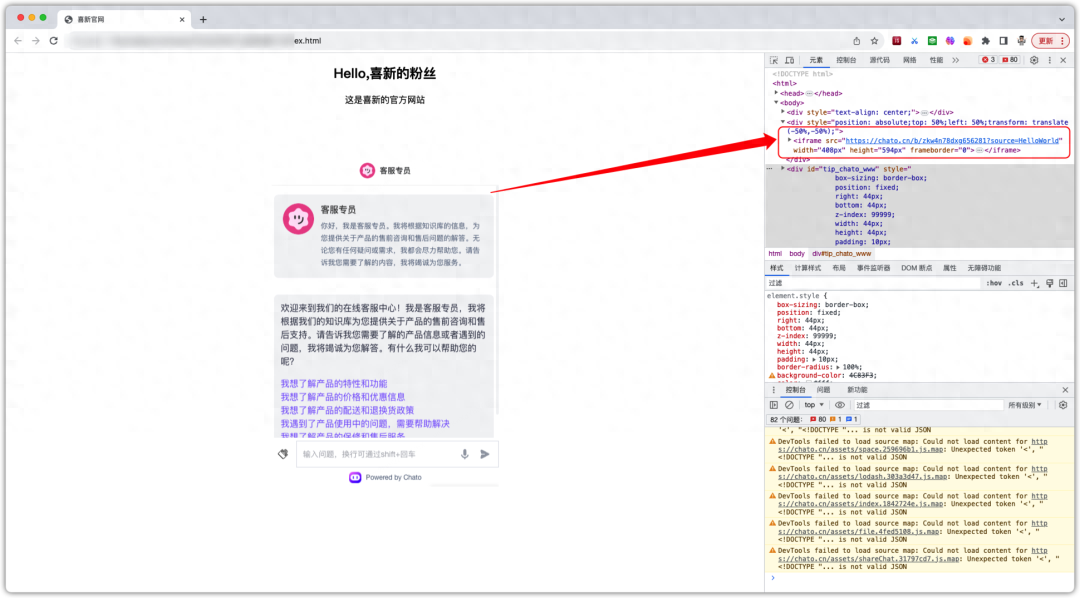Open a new browser tab
1080x598 pixels.
click(203, 19)
